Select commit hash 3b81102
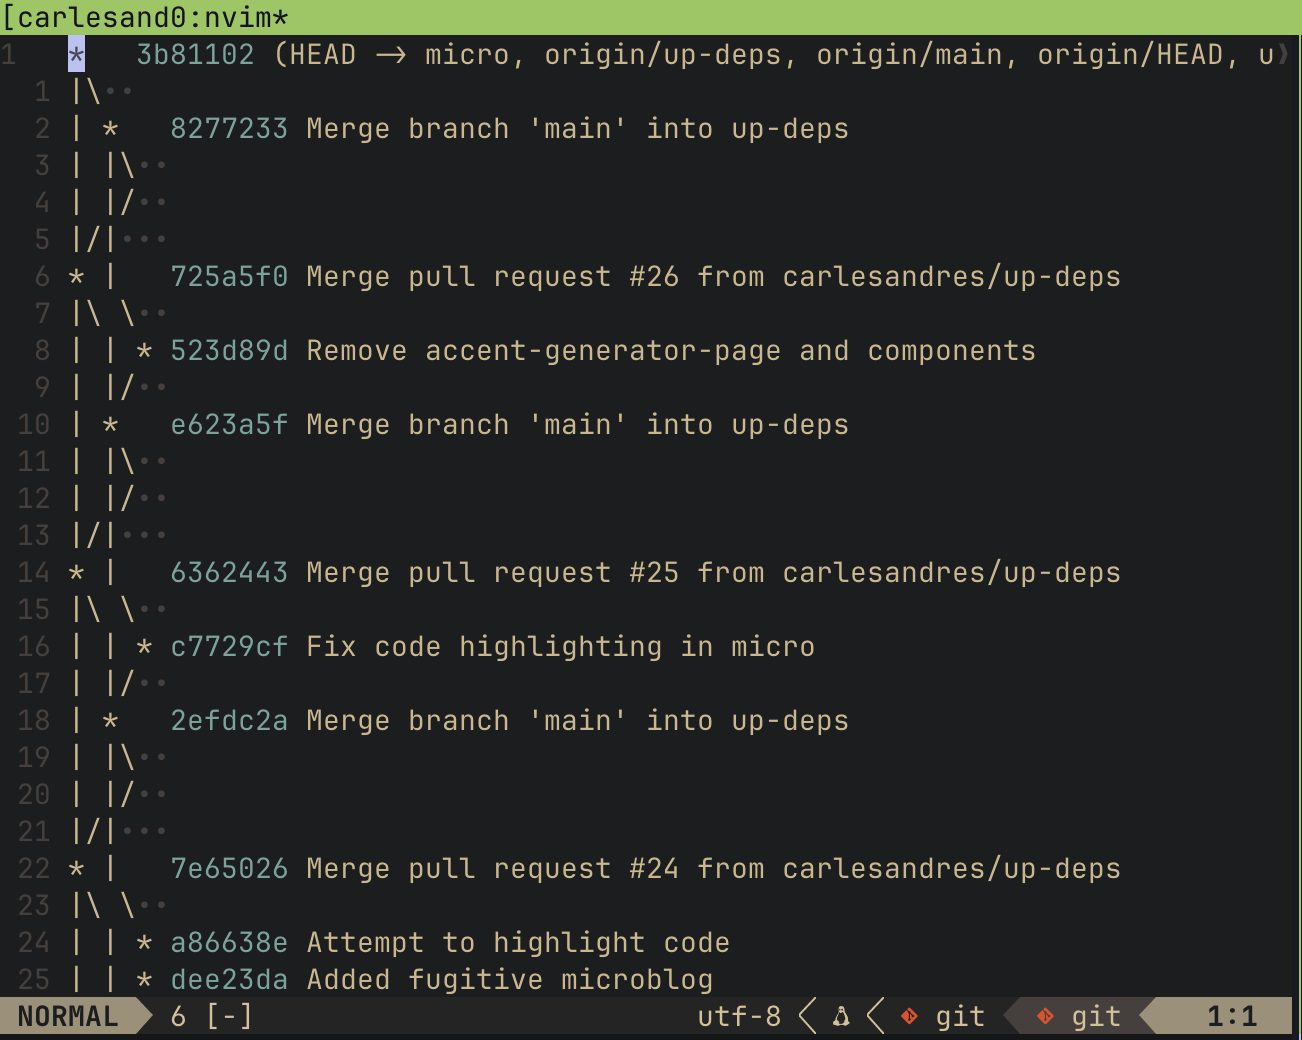The height and width of the screenshot is (1040, 1302). tap(195, 55)
